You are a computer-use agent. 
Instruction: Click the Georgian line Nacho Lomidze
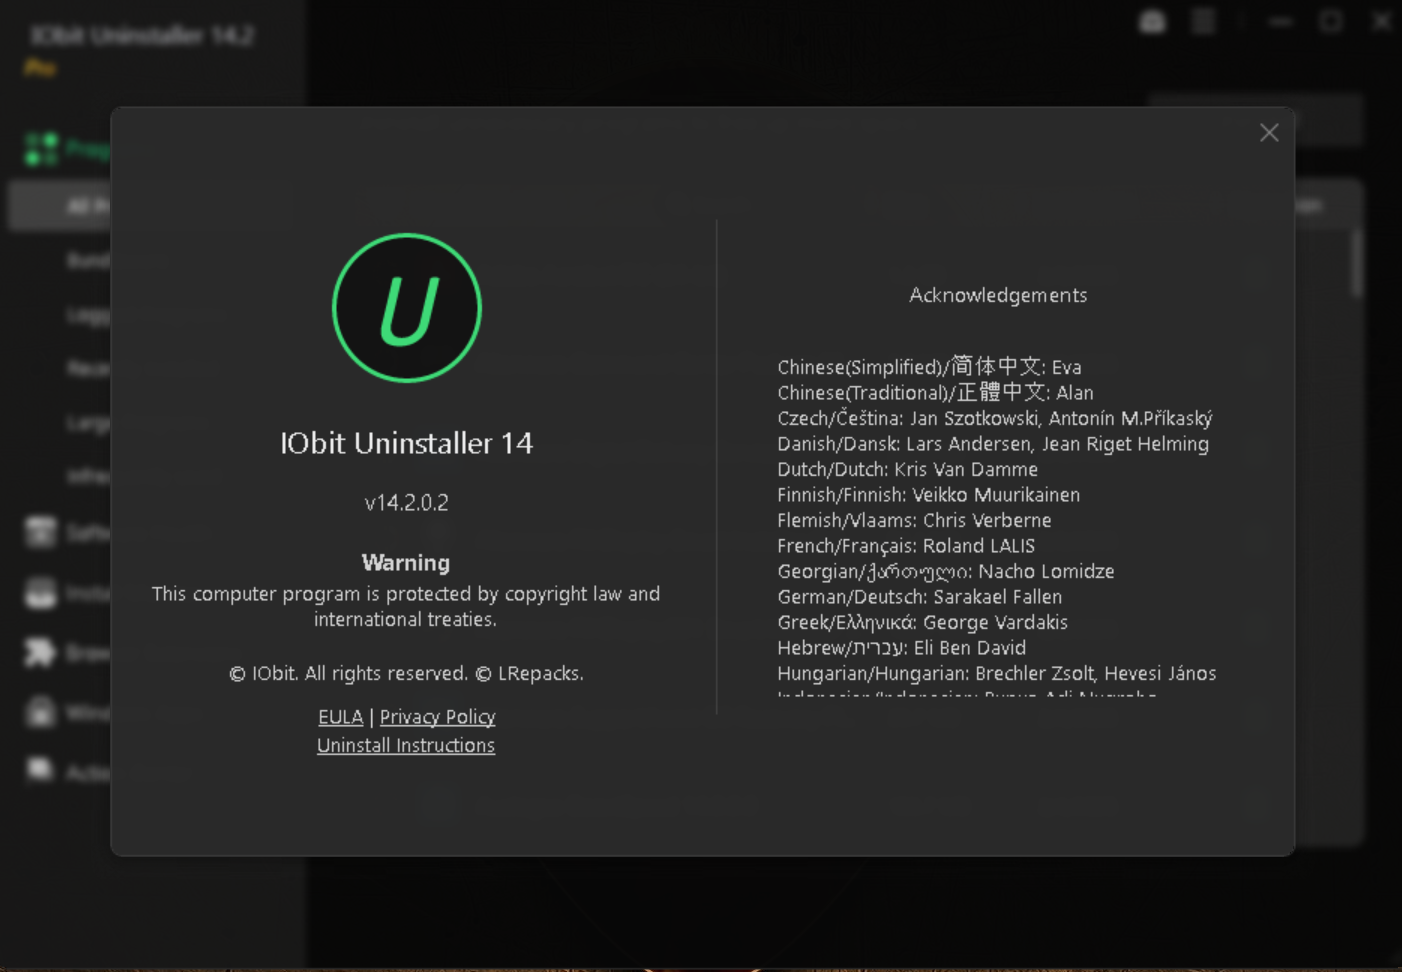coord(945,571)
